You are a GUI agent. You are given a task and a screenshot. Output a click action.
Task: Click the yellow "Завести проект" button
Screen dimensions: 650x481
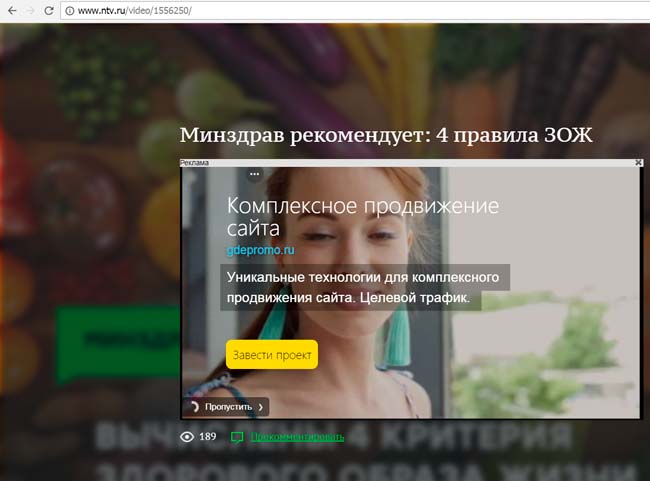click(x=272, y=355)
